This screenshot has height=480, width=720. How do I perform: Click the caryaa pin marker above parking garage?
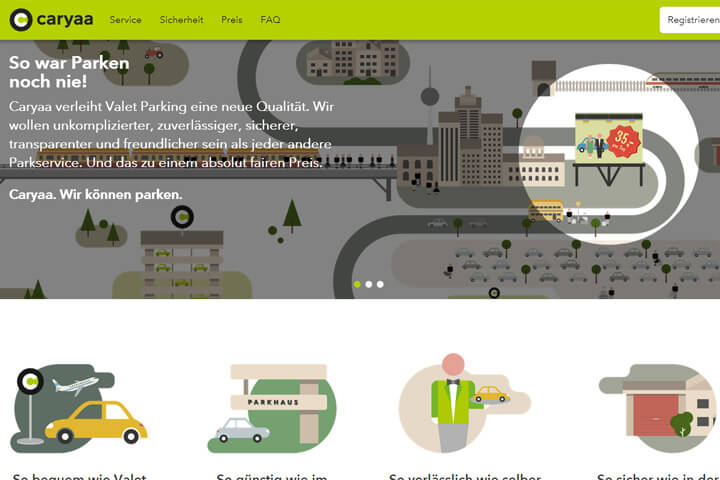tap(181, 217)
